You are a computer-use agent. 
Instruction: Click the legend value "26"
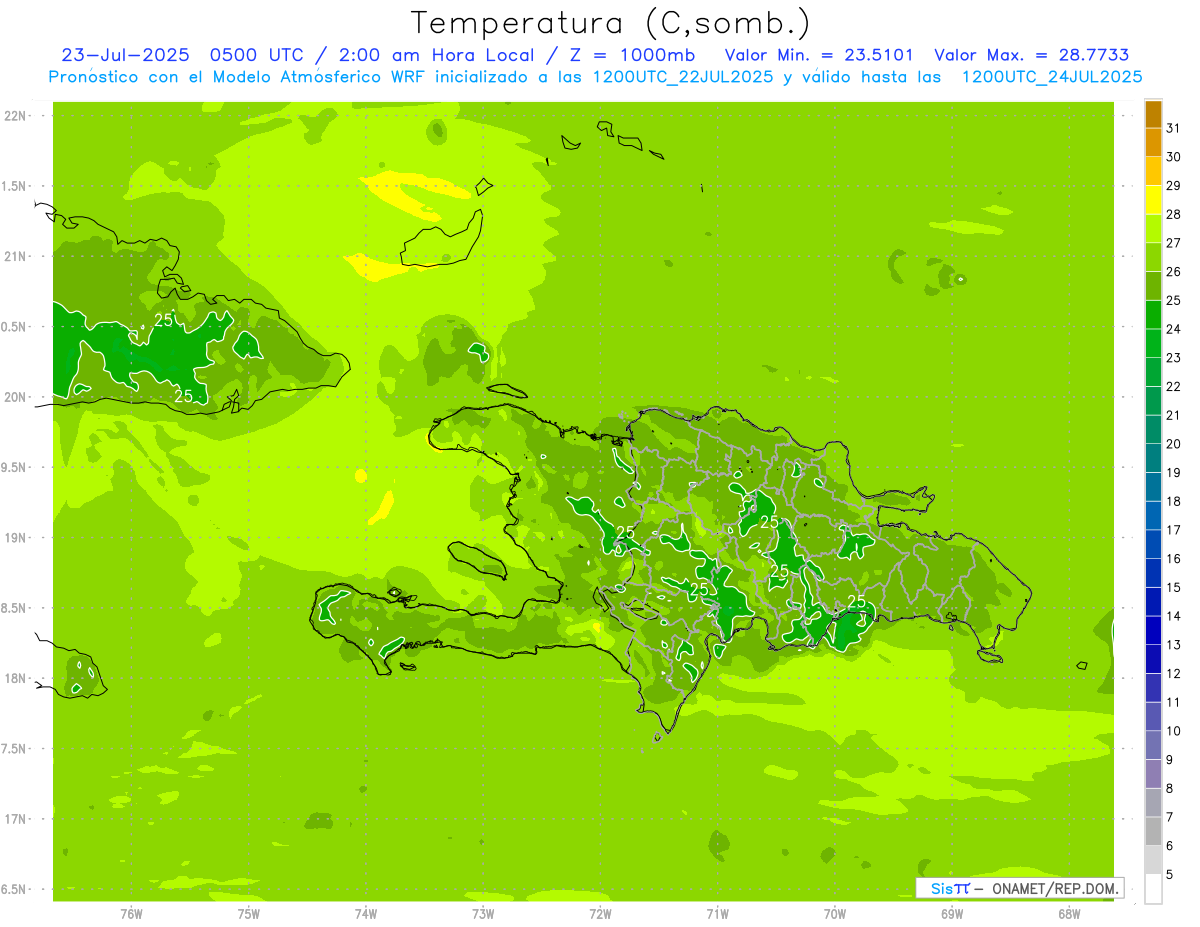pos(1173,272)
